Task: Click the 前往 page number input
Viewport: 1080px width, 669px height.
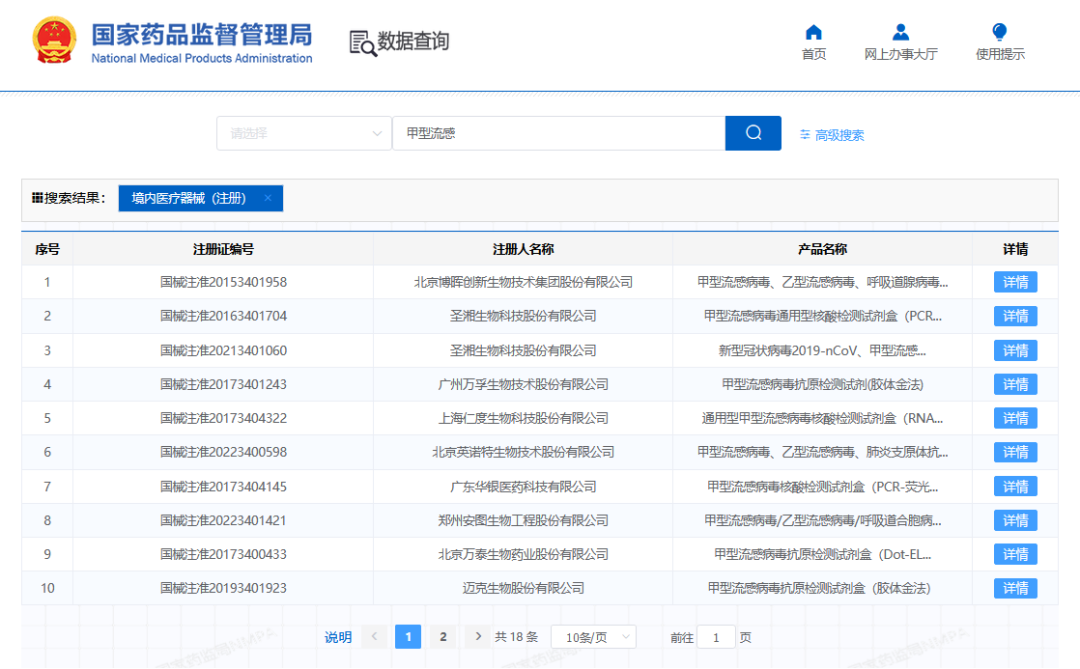Action: (x=716, y=637)
